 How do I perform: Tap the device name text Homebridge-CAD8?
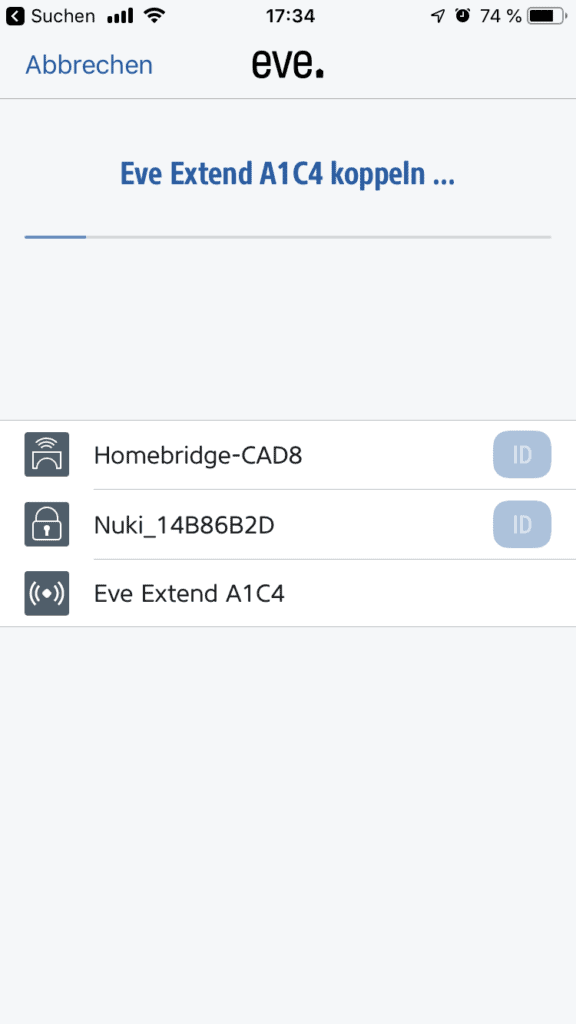tap(198, 455)
